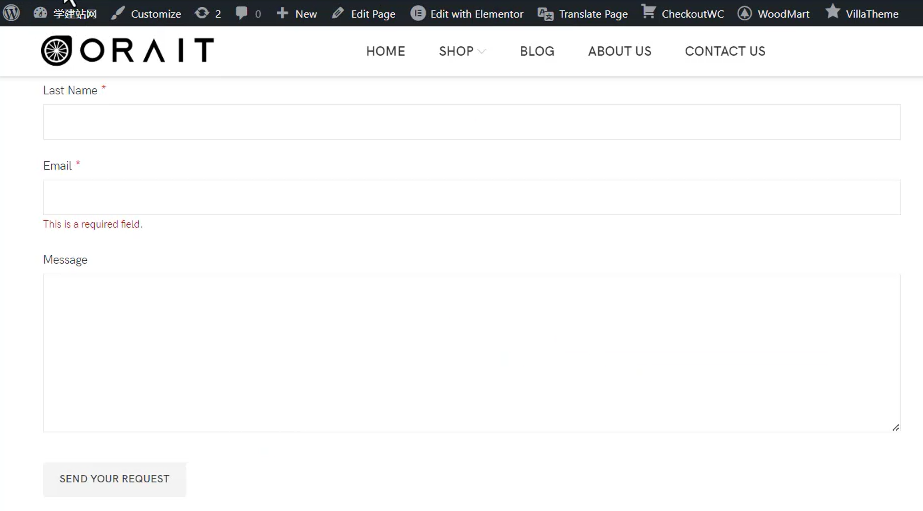
Task: Open WoodMart admin menu
Action: pyautogui.click(x=783, y=14)
